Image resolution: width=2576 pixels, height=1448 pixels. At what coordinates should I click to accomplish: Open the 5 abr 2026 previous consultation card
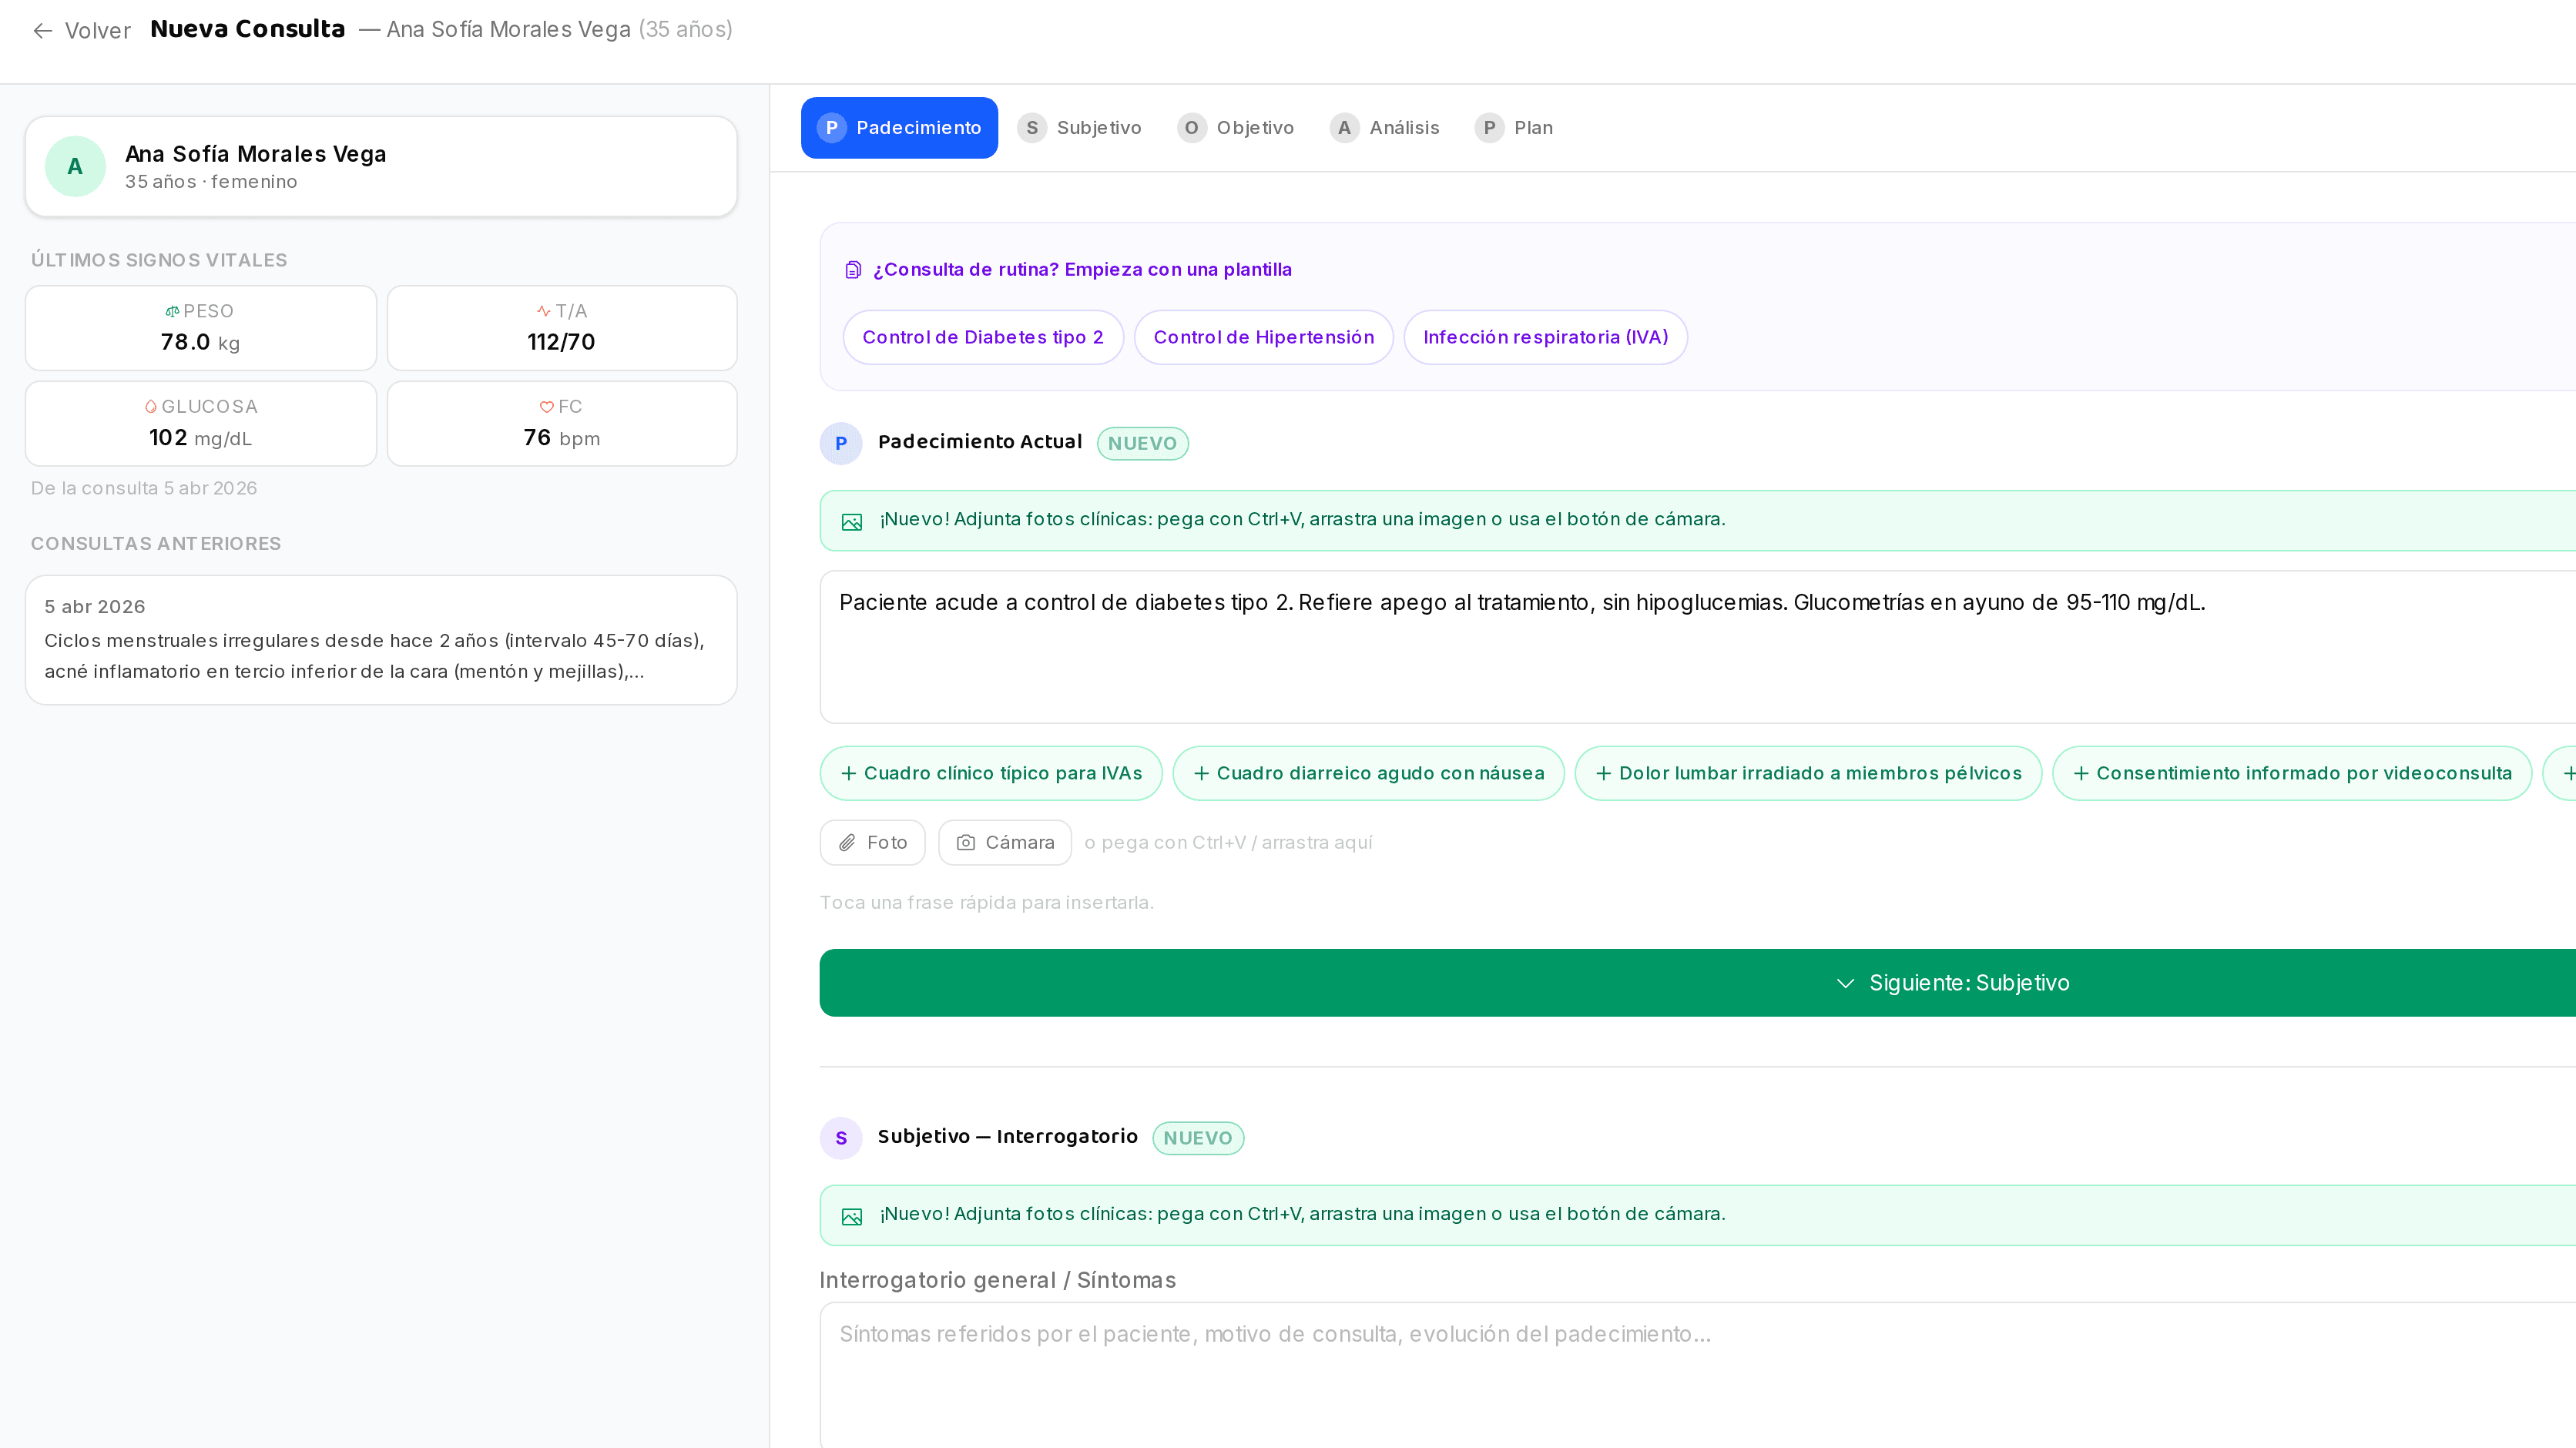(381, 641)
